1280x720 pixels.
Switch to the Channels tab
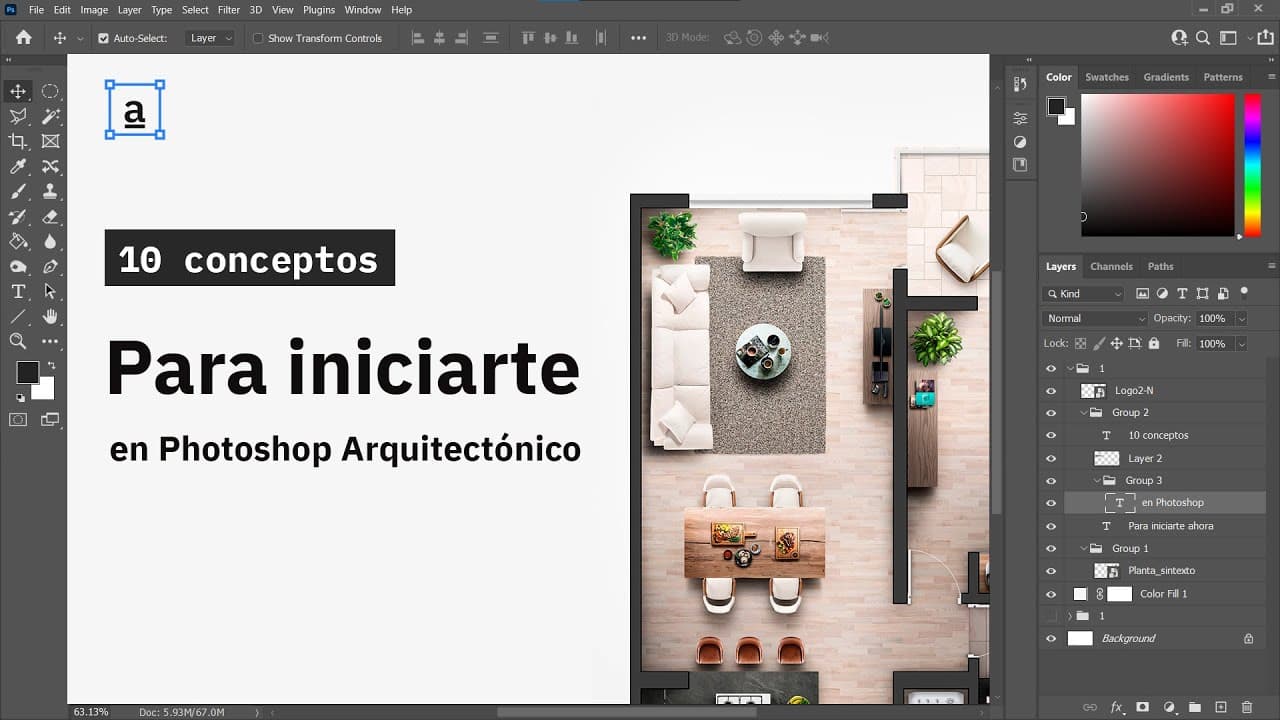coord(1111,267)
